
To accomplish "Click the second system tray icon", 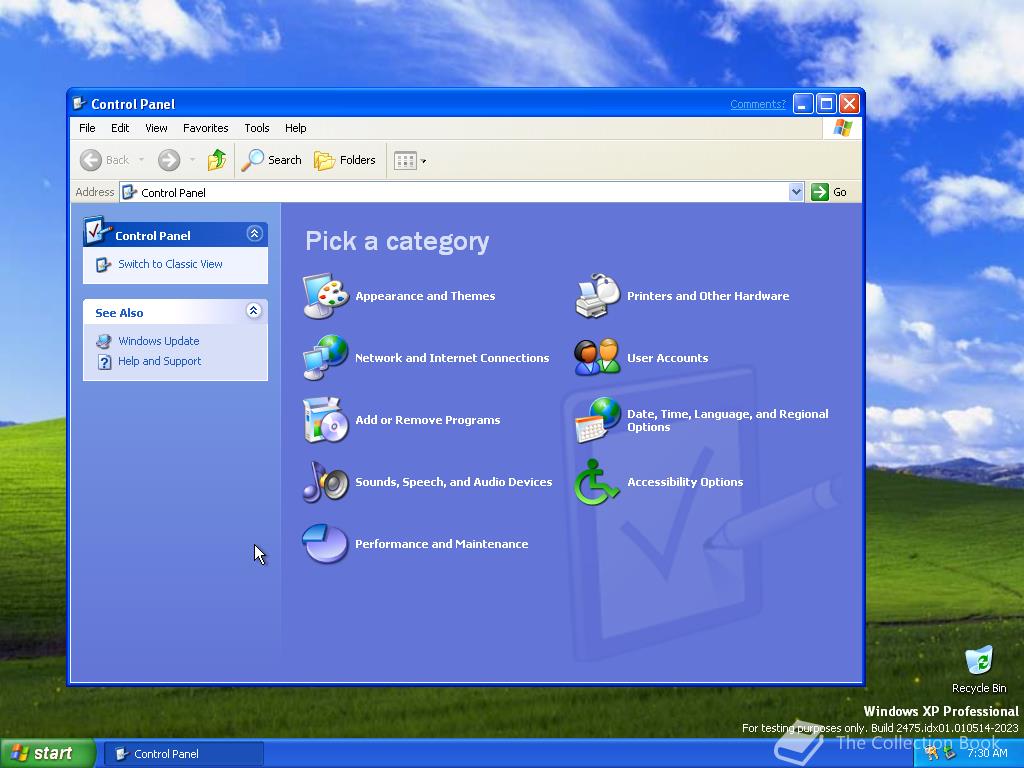I will [950, 753].
